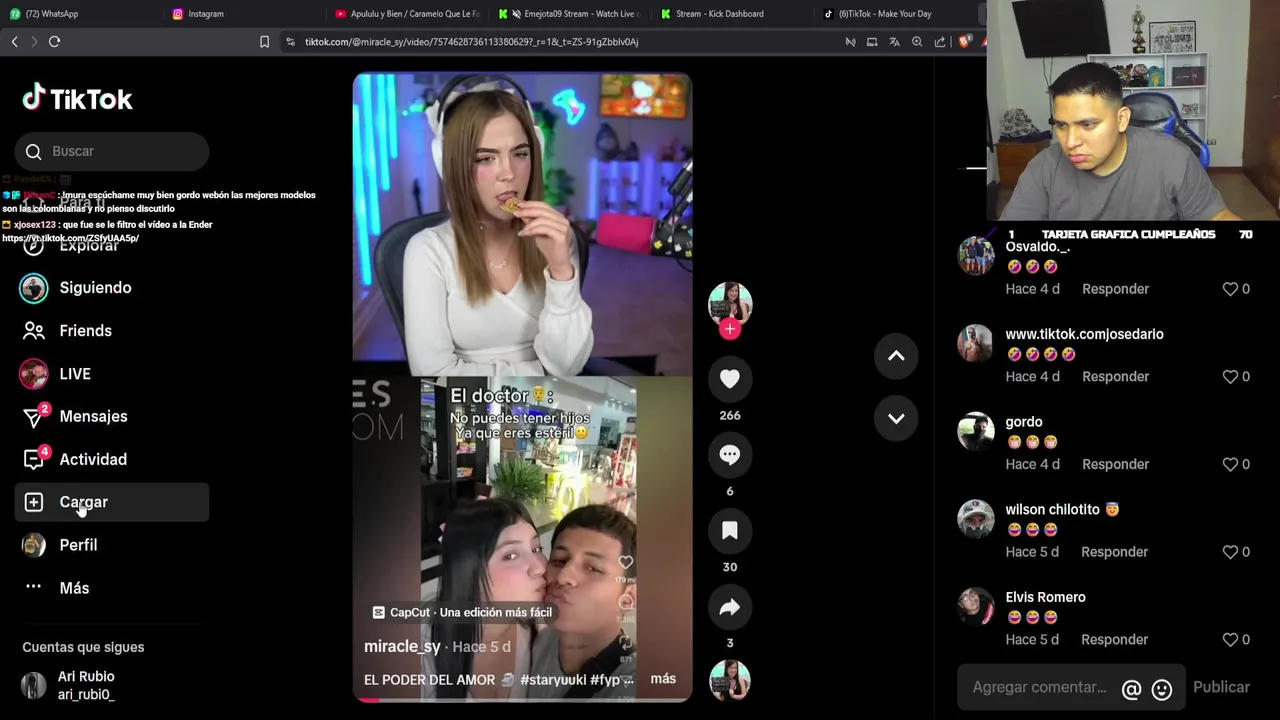Click browser back arrow

pyautogui.click(x=14, y=41)
